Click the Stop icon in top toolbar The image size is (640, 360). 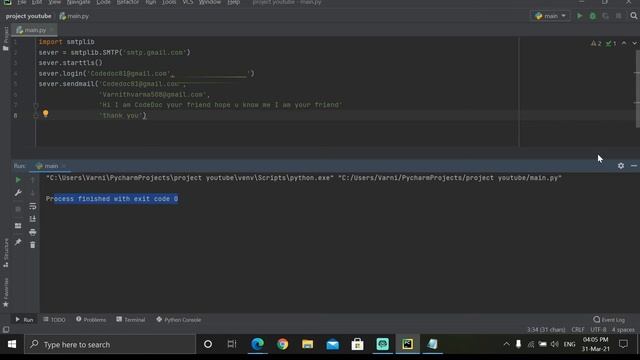[619, 16]
